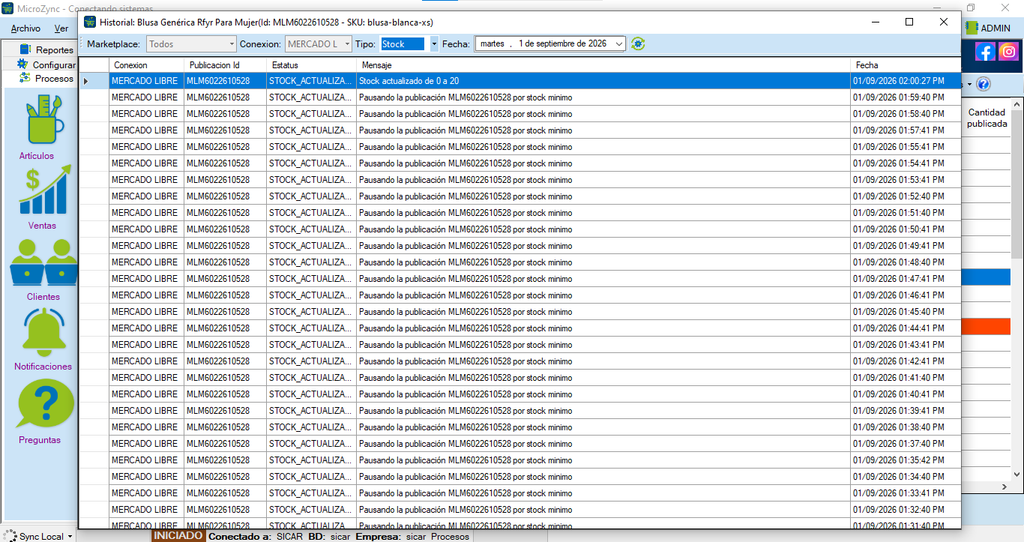The height and width of the screenshot is (542, 1024).
Task: Select the row dated 01:40:41 PM
Action: point(520,394)
